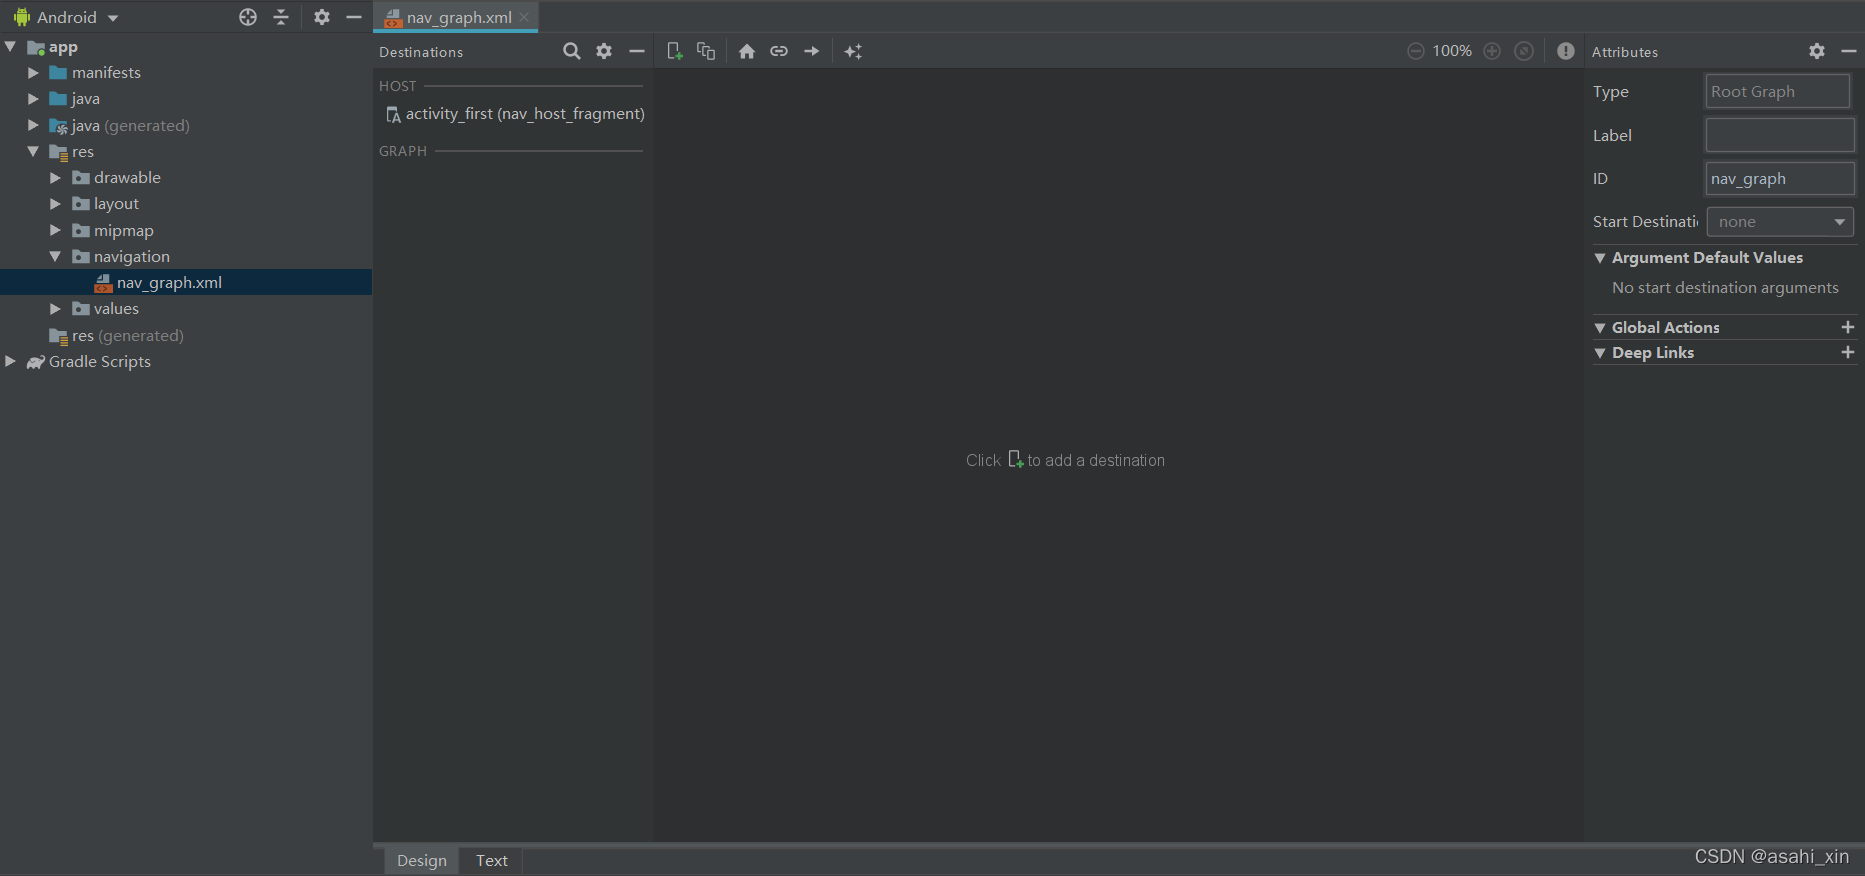The height and width of the screenshot is (876, 1865).
Task: Click the warnings exclamation icon
Action: pos(1566,51)
